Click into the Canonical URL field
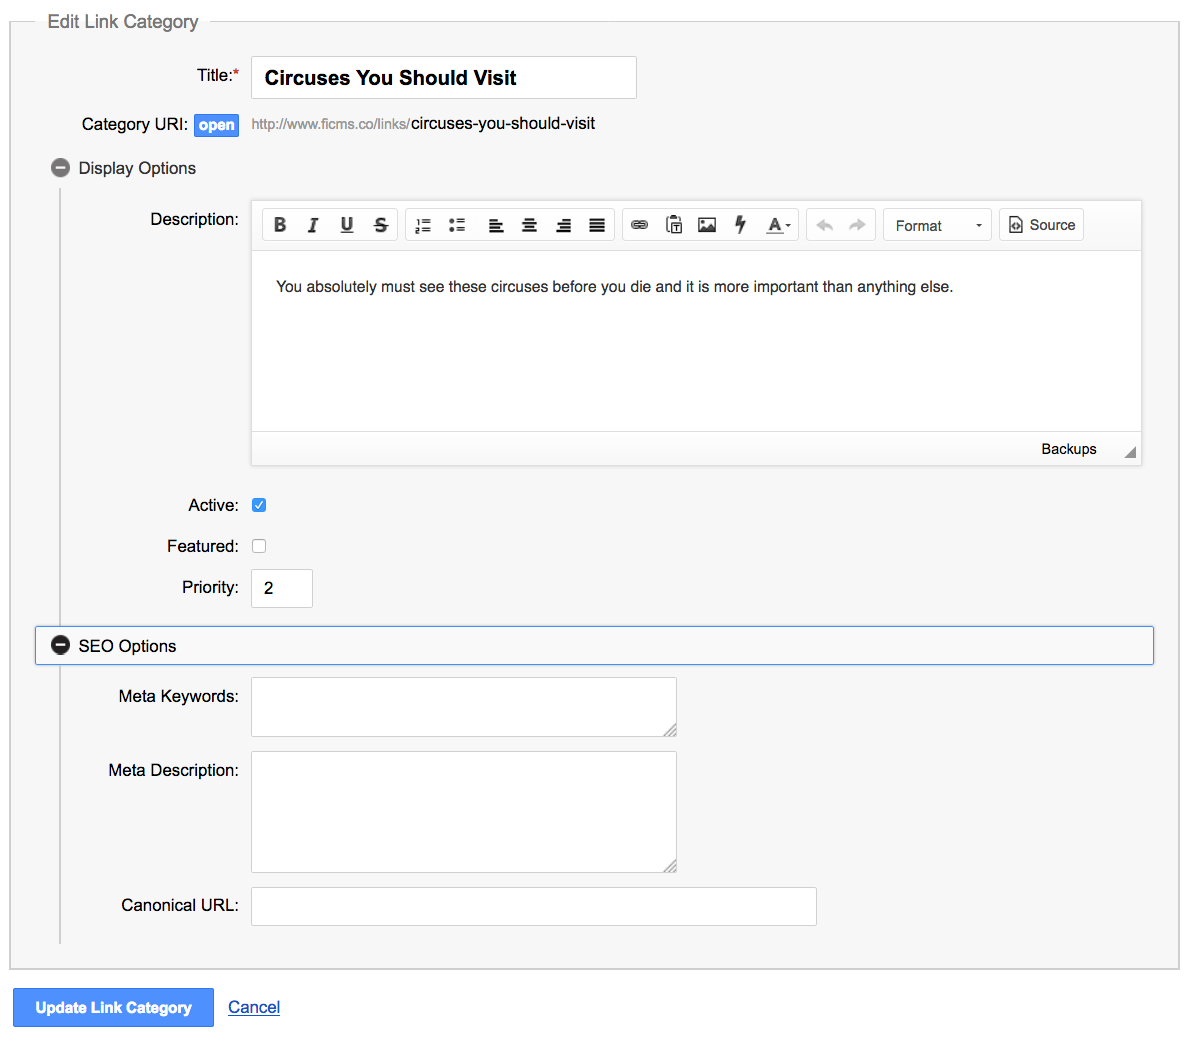The width and height of the screenshot is (1200, 1047). pyautogui.click(x=533, y=906)
